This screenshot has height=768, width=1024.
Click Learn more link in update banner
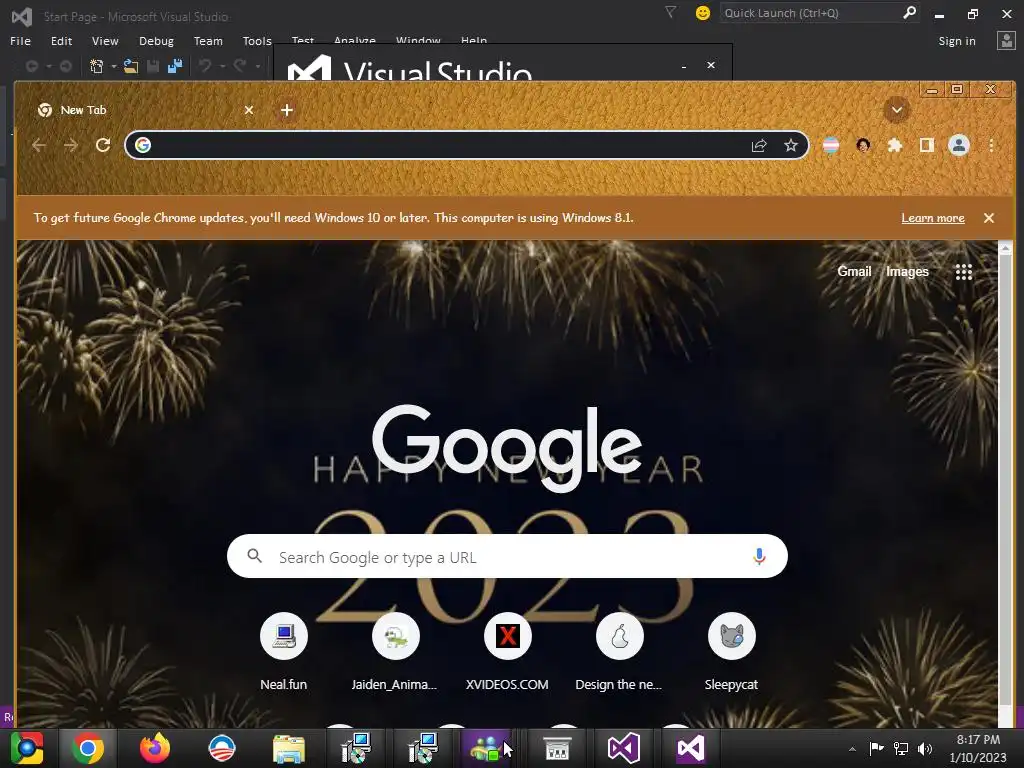point(933,218)
